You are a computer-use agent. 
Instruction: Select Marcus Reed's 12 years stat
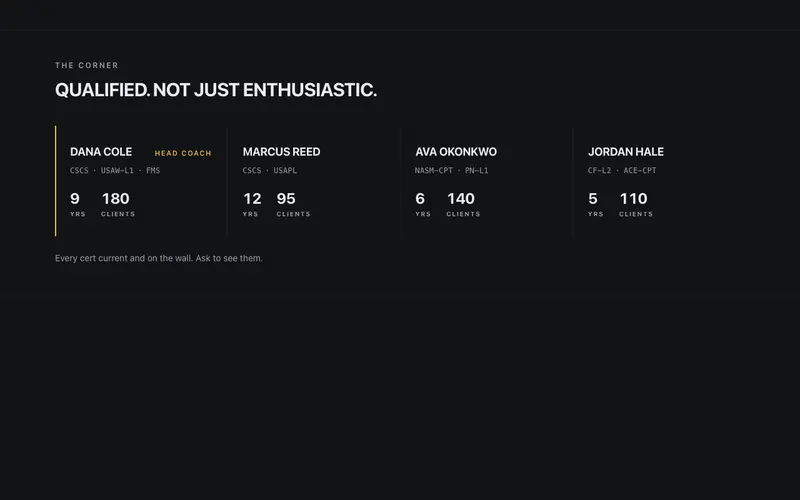252,204
